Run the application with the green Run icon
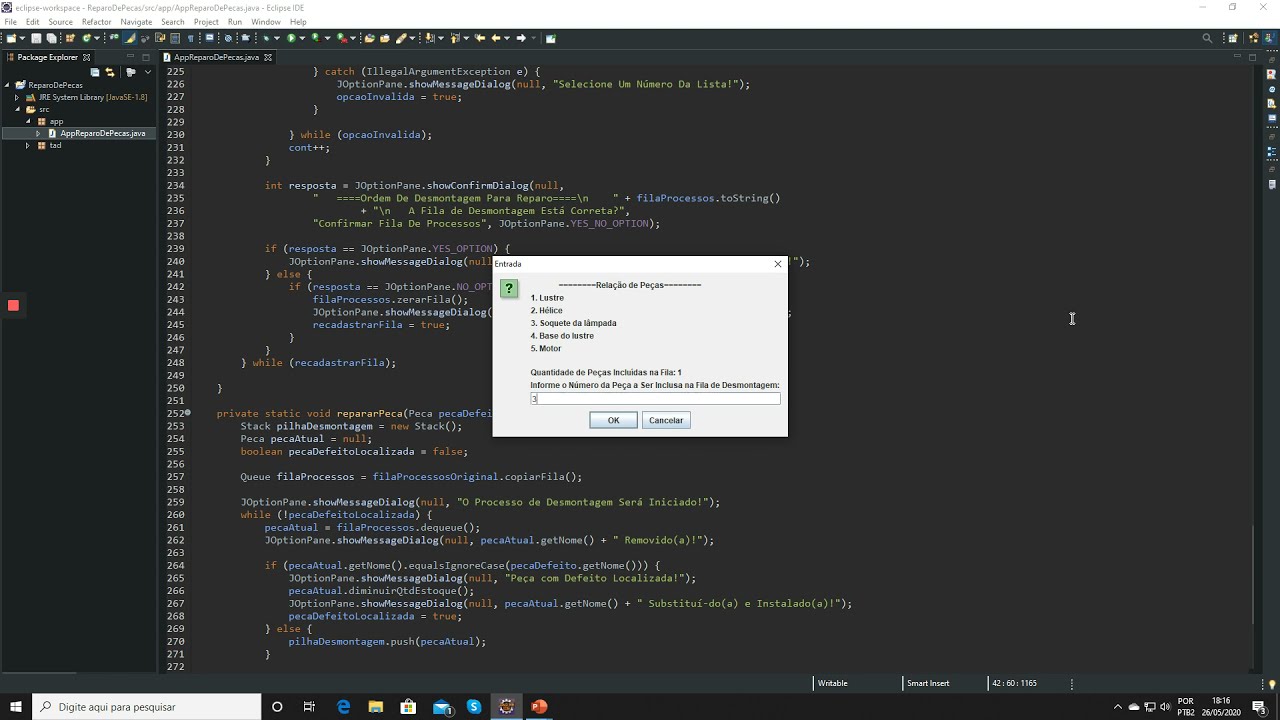Screen dimensions: 1280x720 pyautogui.click(x=291, y=38)
